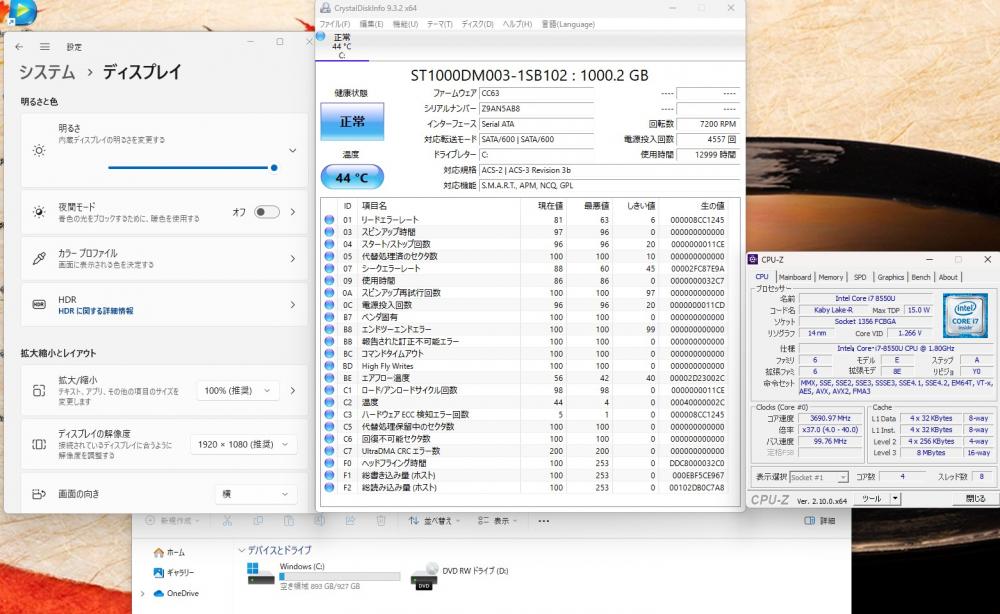The image size is (1000, 614).
Task: Open the color profile (カラー プロファイル) chevron
Action: click(293, 258)
